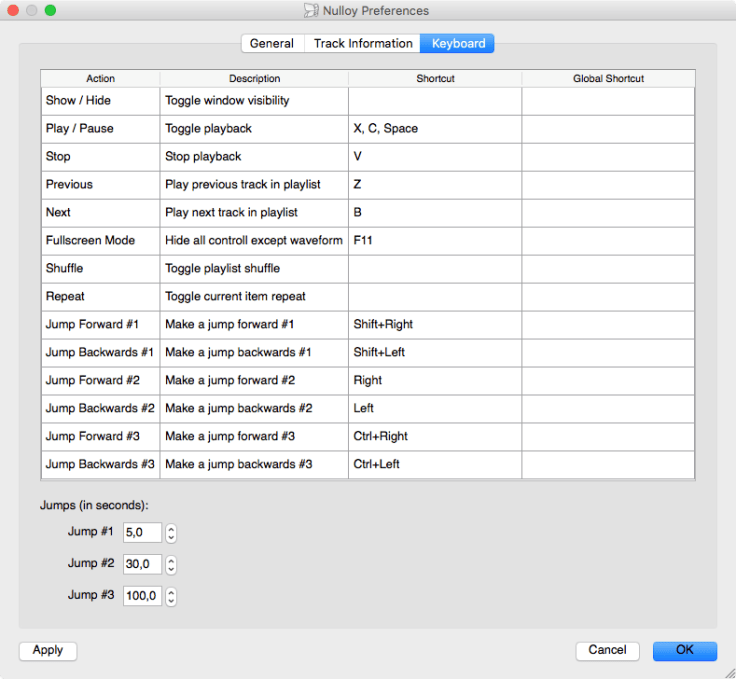Click the Apply button
Image resolution: width=736 pixels, height=679 pixels.
point(48,650)
